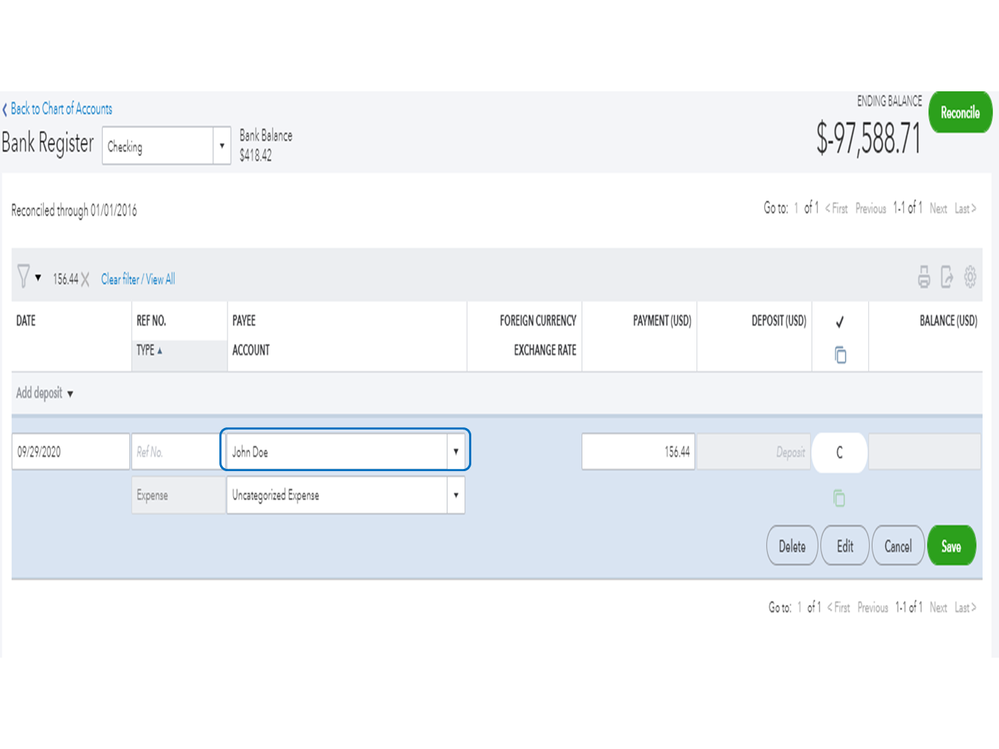
Task: Export register to Excel icon
Action: tap(947, 278)
